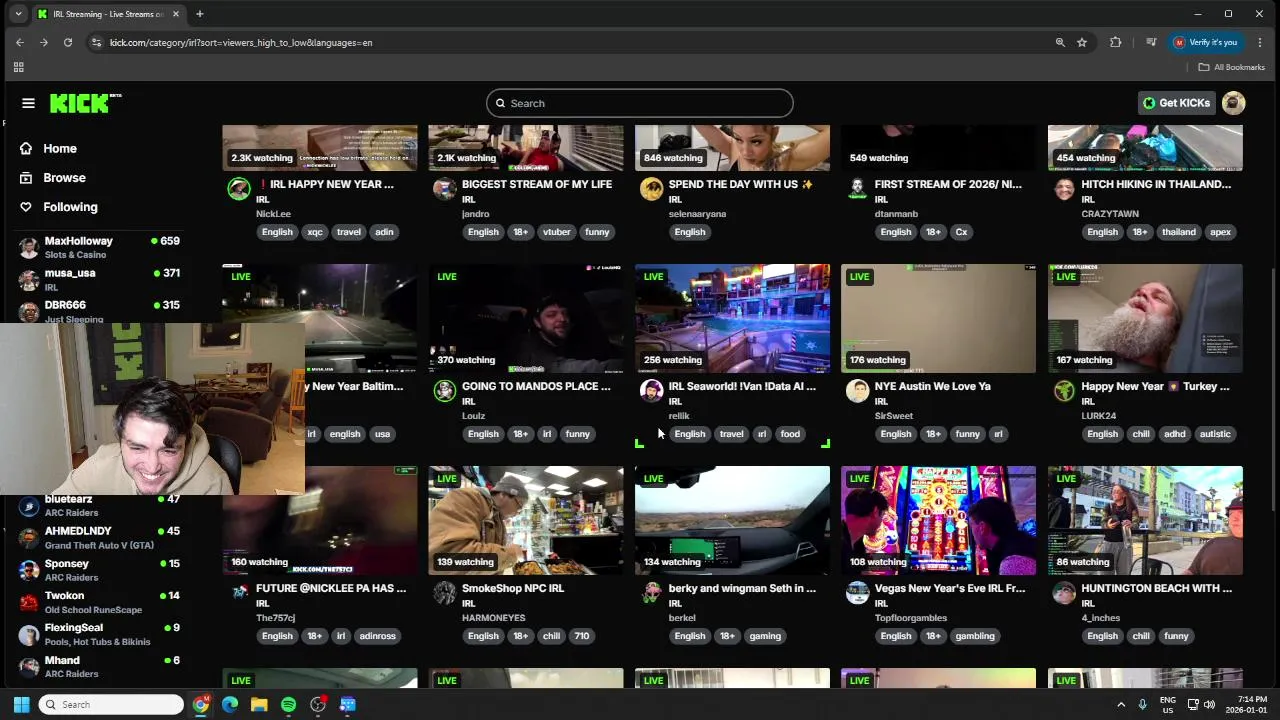This screenshot has width=1280, height=720.
Task: Click HARMONEYES streamer avatar
Action: pyautogui.click(x=444, y=592)
